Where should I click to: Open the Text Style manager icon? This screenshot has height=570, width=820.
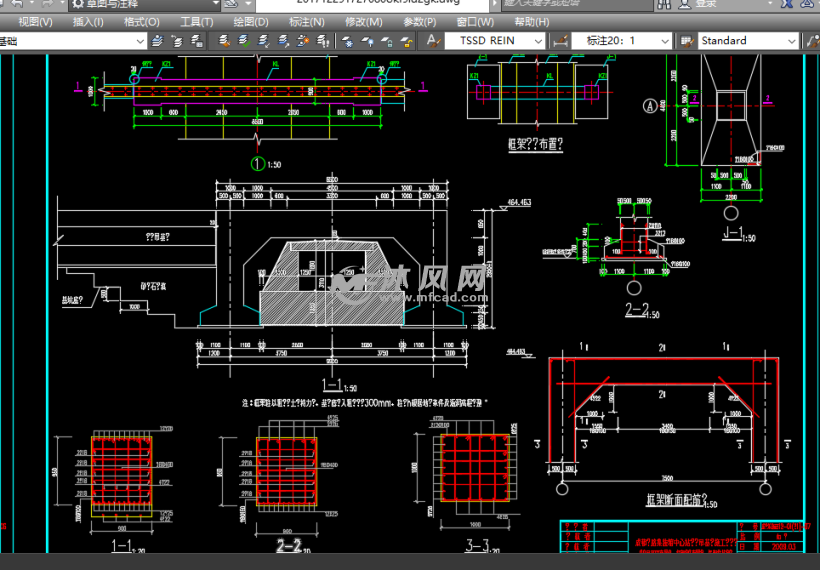(x=433, y=41)
